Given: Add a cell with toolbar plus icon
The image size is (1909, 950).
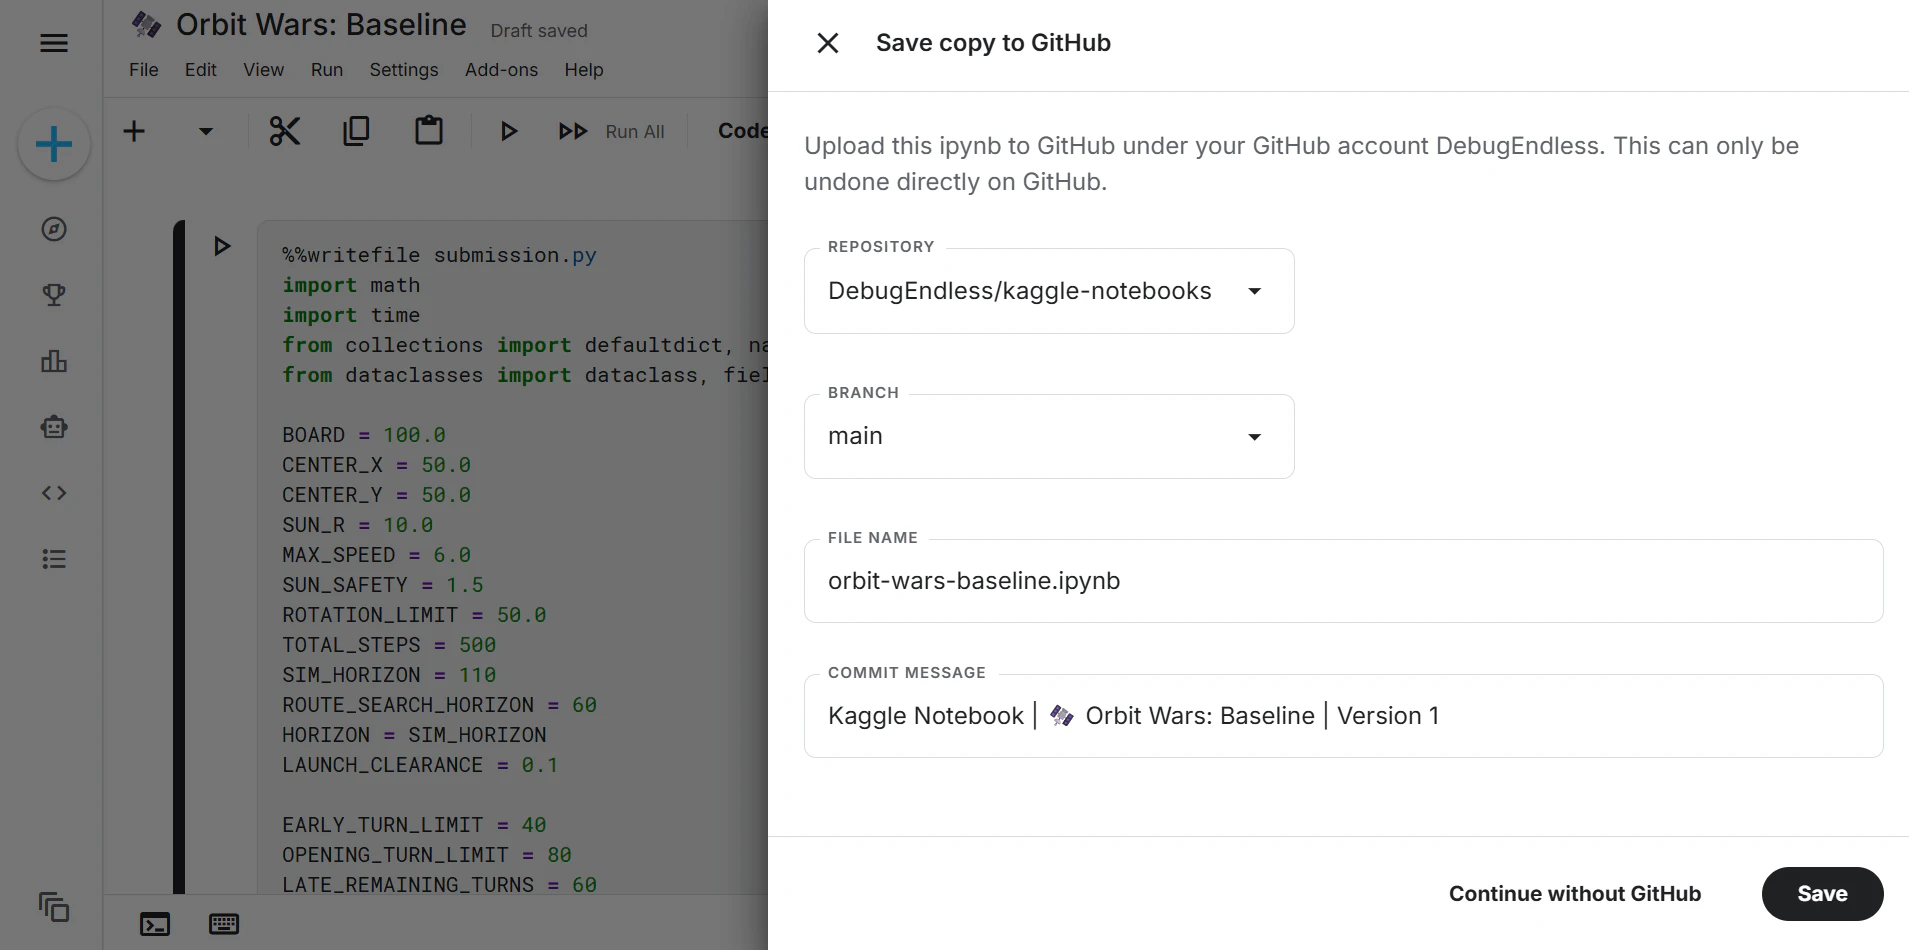Looking at the screenshot, I should [134, 131].
